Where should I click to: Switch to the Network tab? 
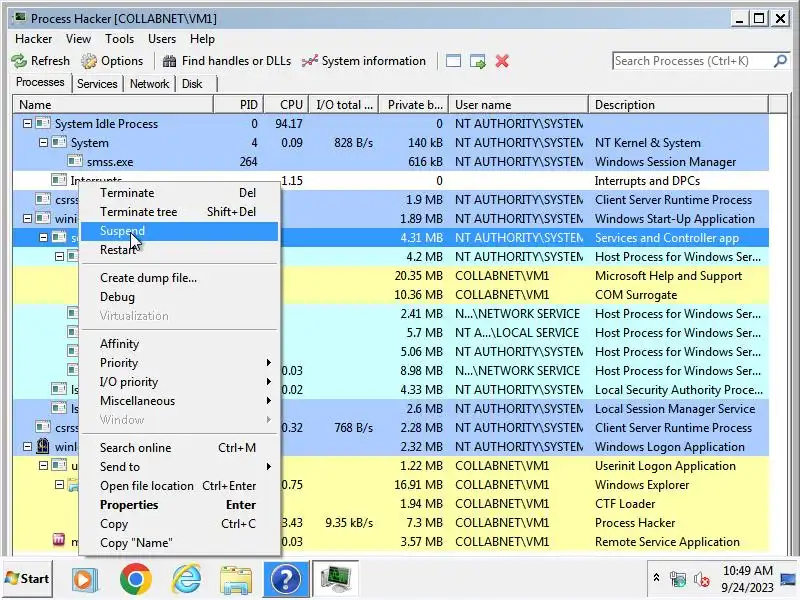click(x=149, y=84)
